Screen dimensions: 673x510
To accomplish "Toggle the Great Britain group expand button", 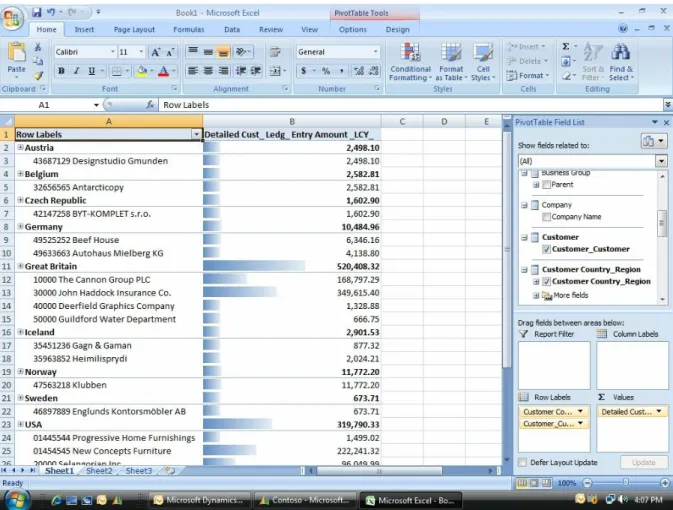I will tap(20, 266).
